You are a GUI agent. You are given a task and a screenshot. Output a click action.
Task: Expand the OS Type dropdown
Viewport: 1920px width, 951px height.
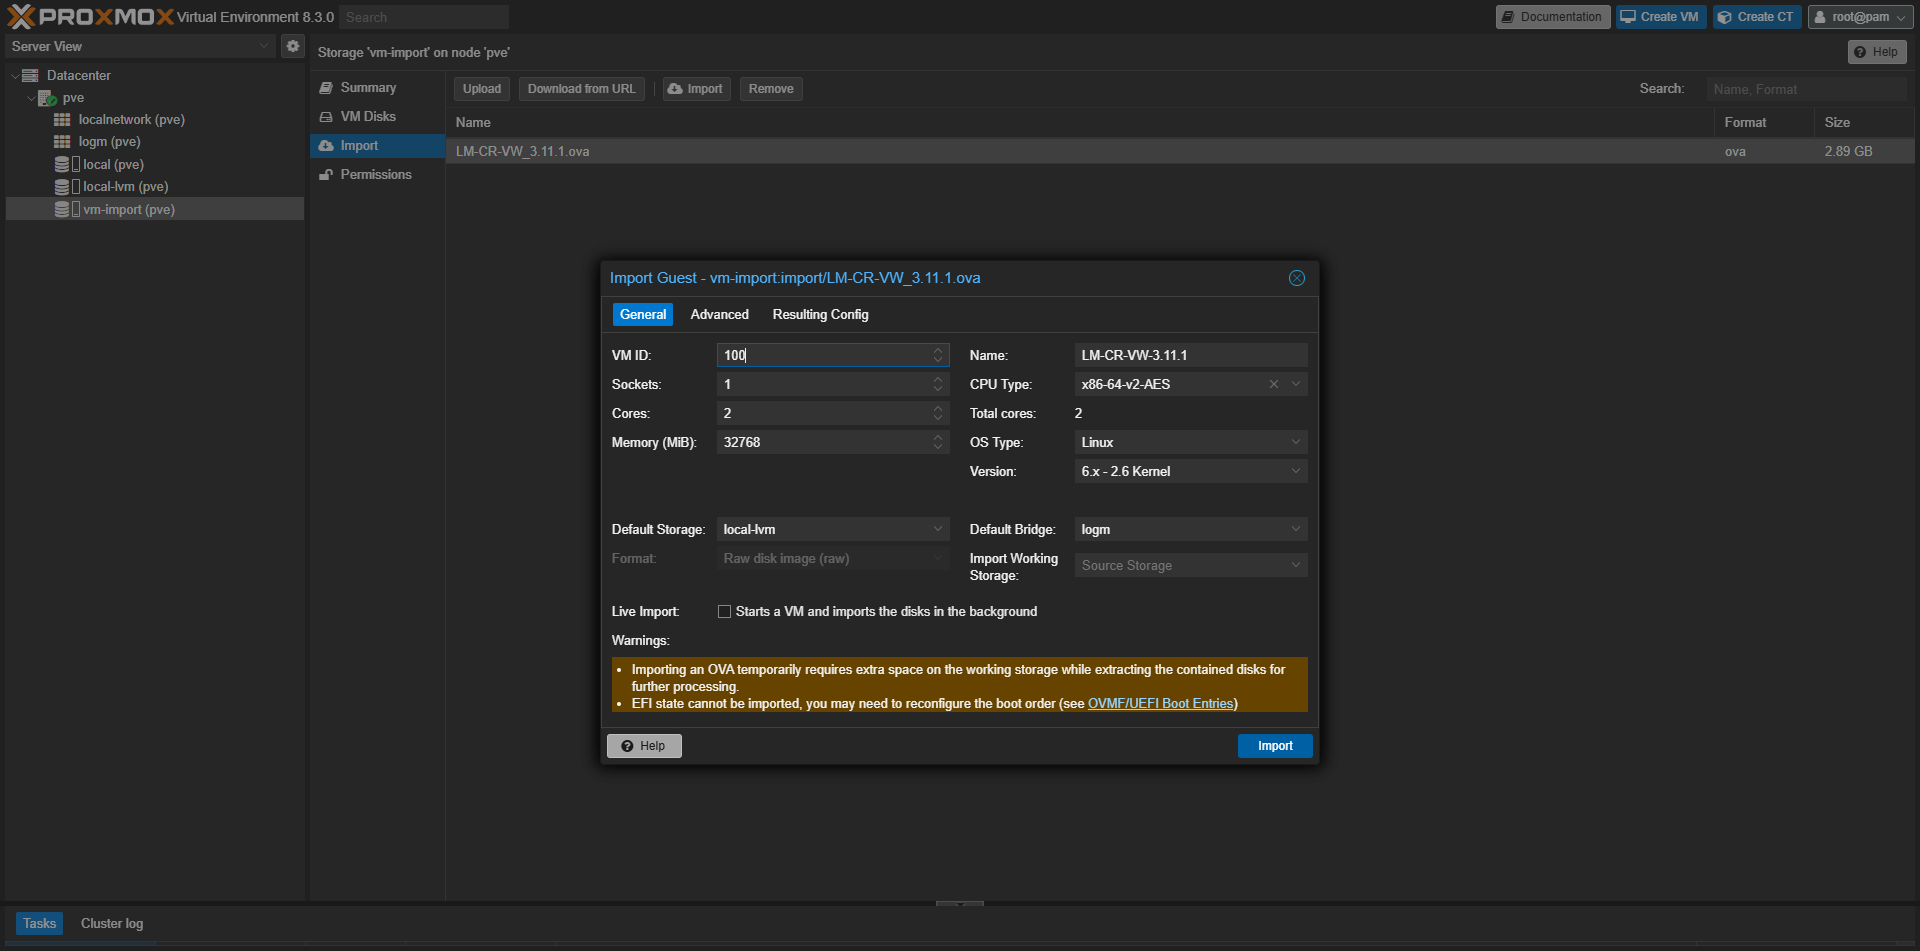pos(1296,442)
